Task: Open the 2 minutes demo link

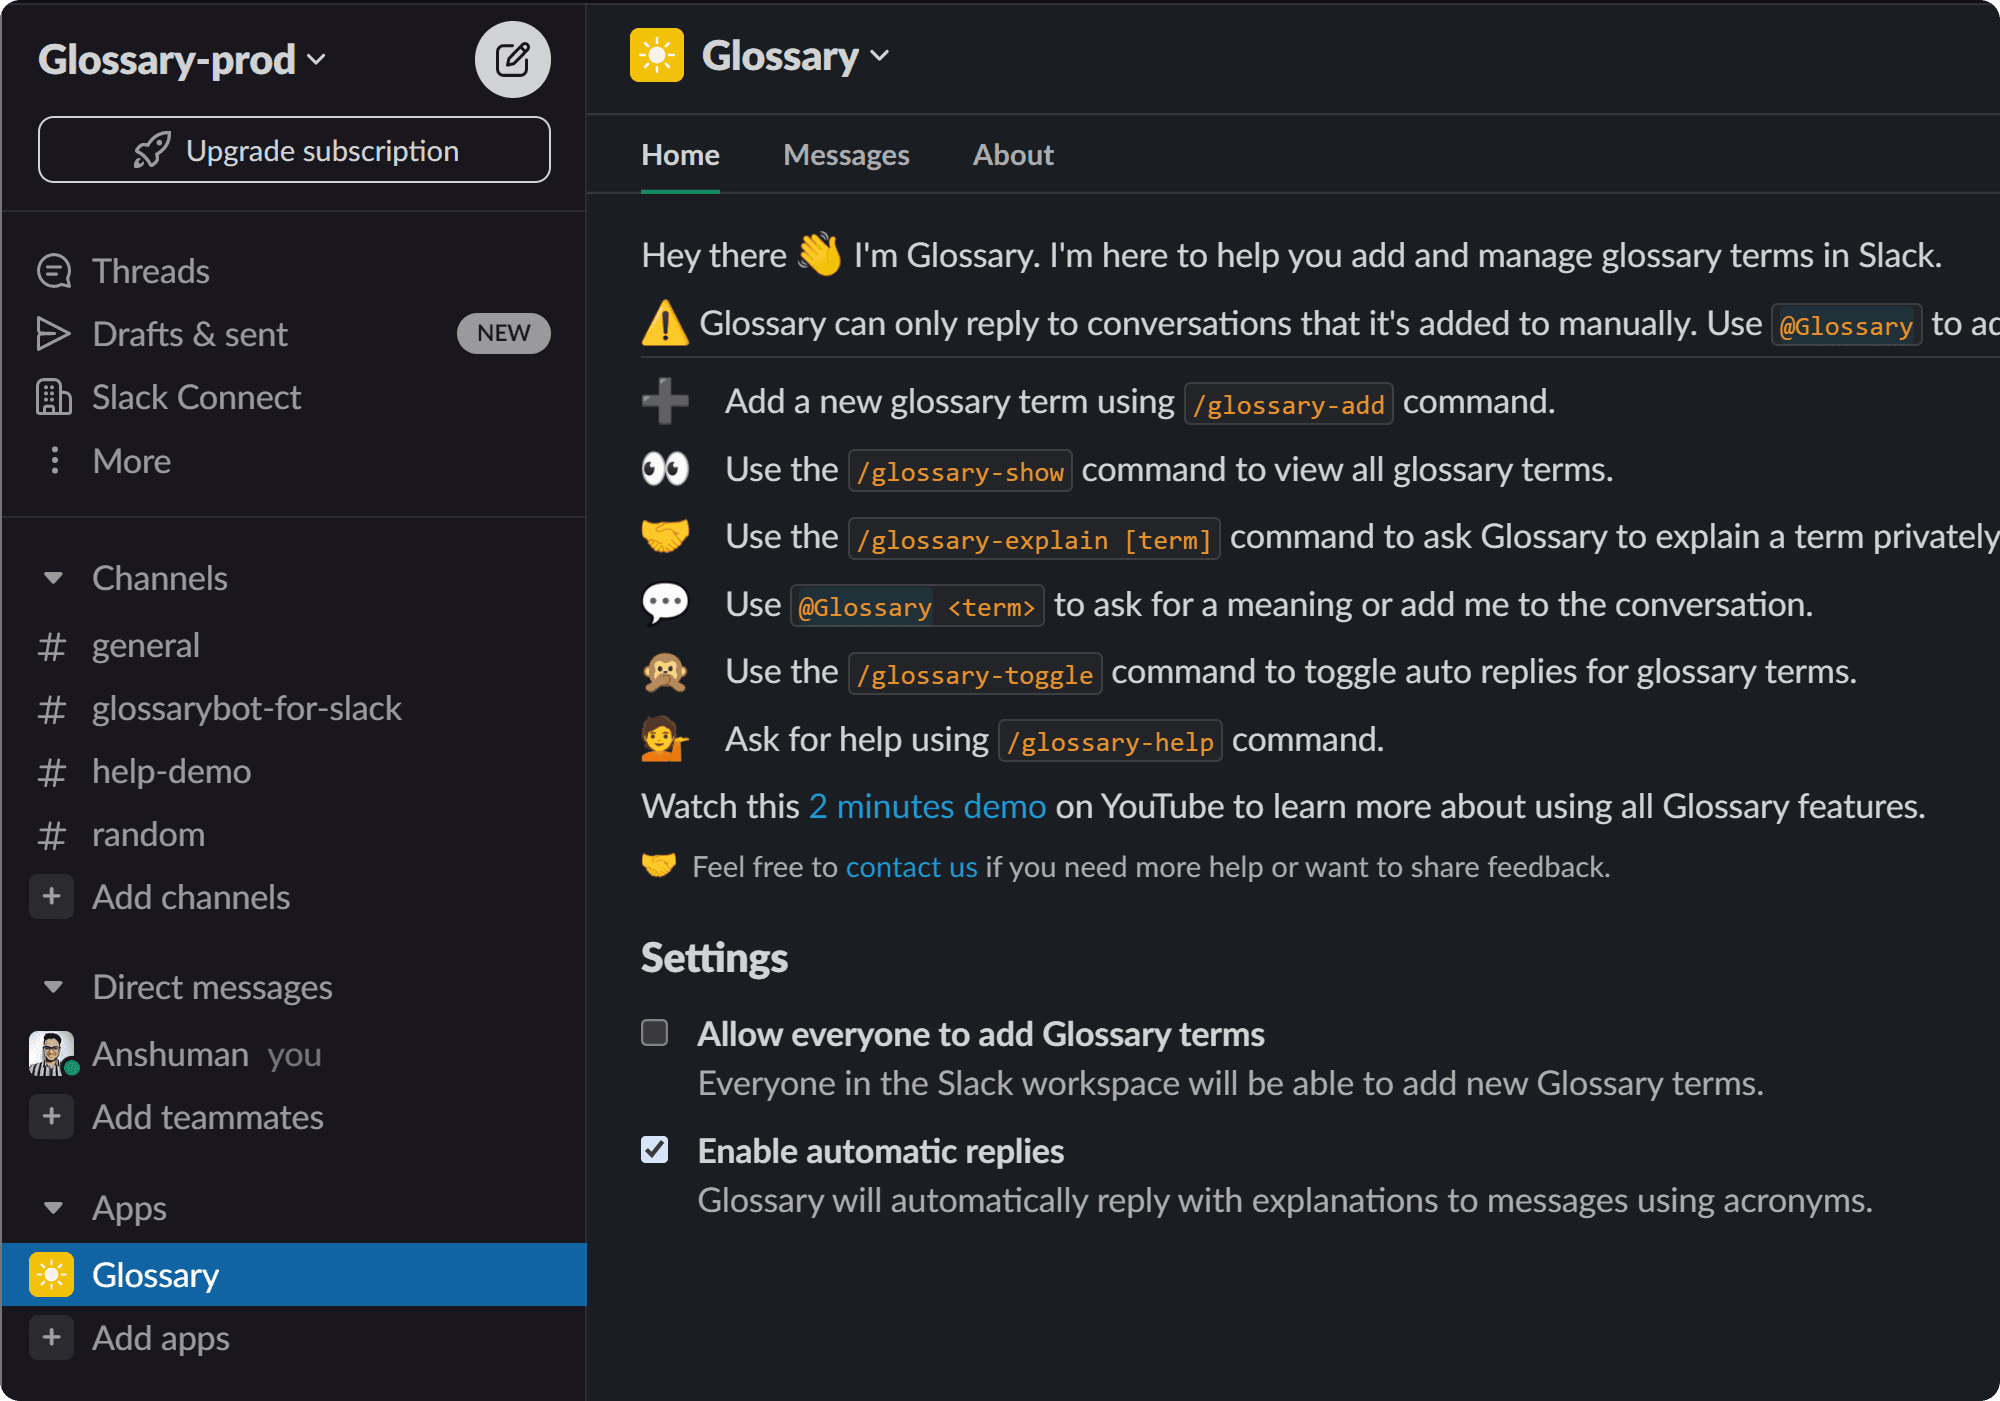Action: tap(926, 806)
